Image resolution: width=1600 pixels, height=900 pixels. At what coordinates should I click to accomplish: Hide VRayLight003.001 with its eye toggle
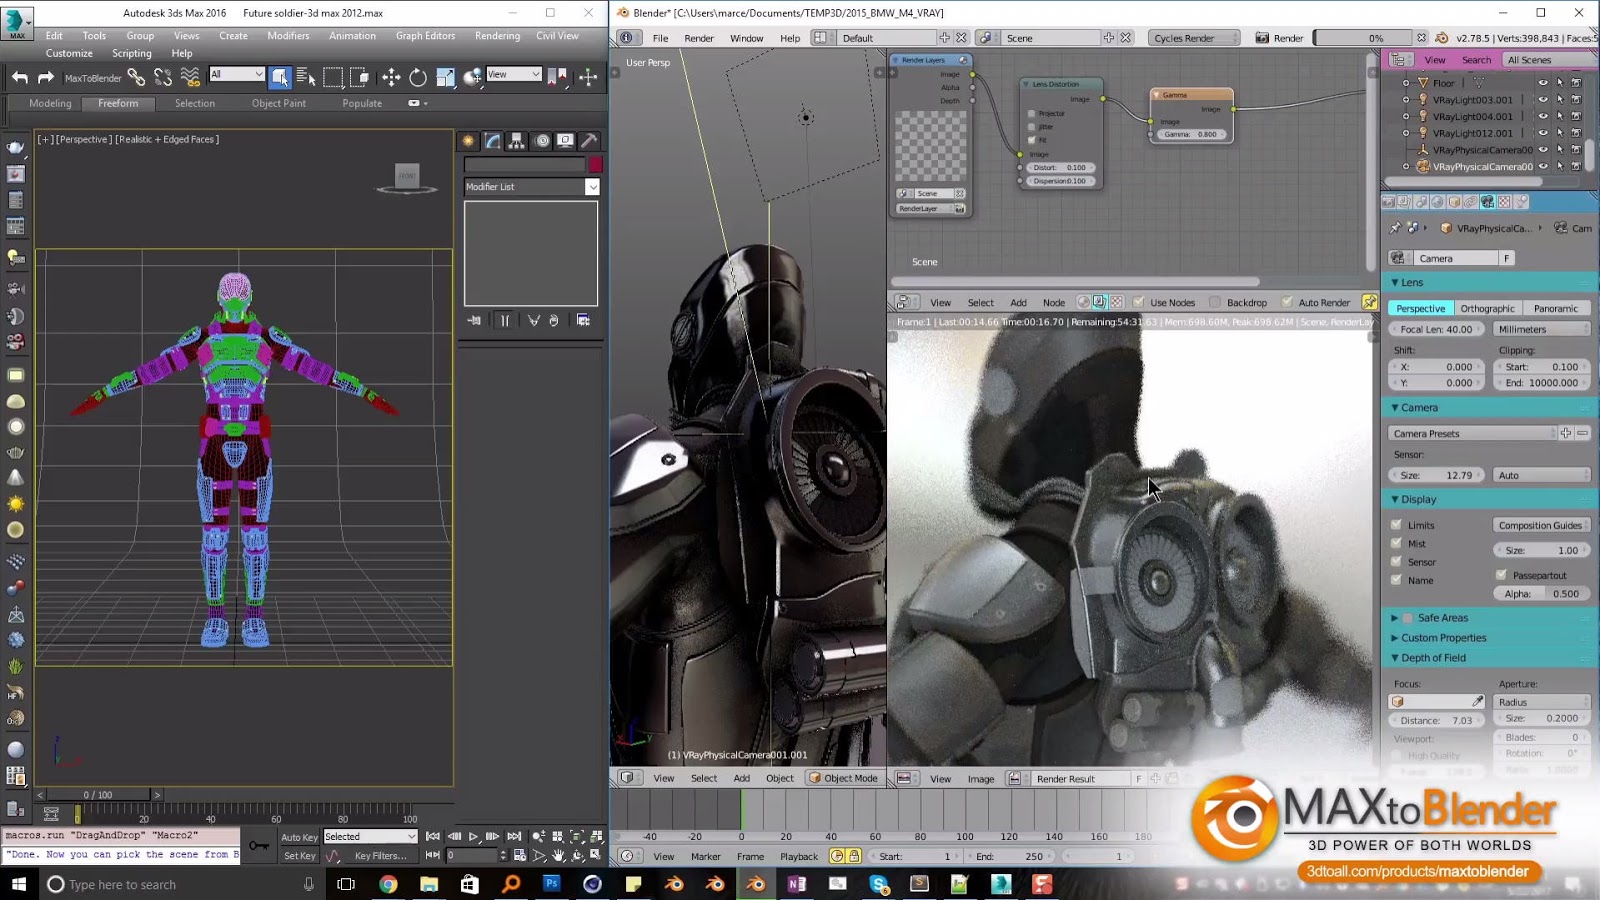(1543, 99)
